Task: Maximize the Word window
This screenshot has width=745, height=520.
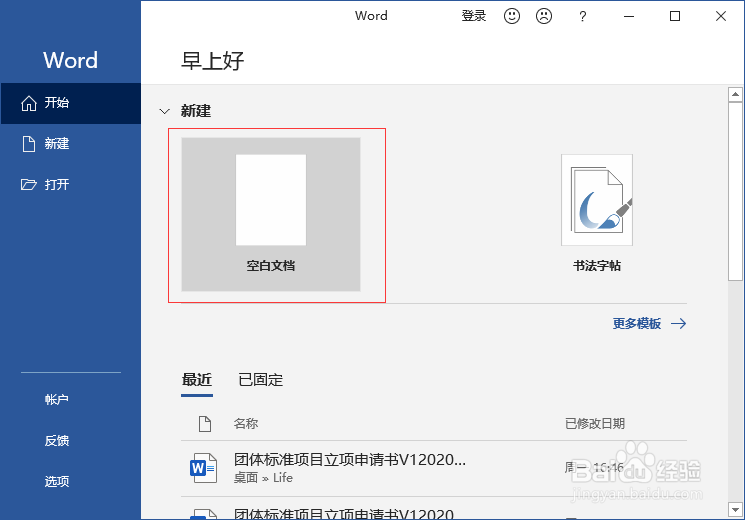Action: coord(675,16)
